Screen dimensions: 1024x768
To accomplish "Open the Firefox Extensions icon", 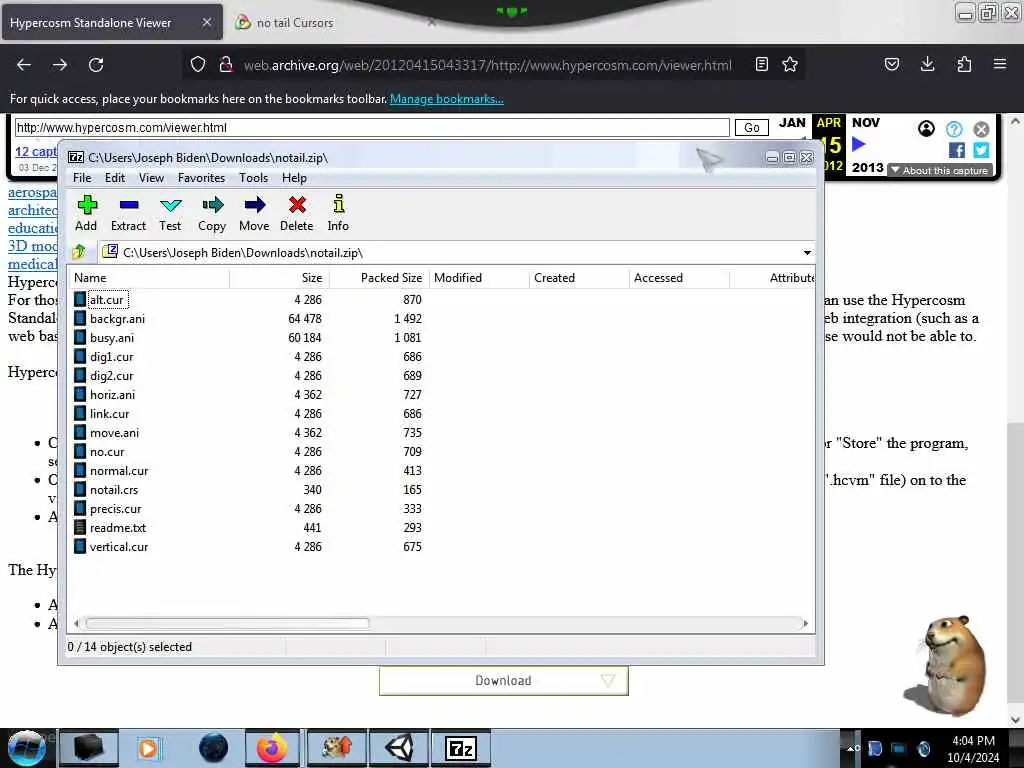I will click(964, 64).
